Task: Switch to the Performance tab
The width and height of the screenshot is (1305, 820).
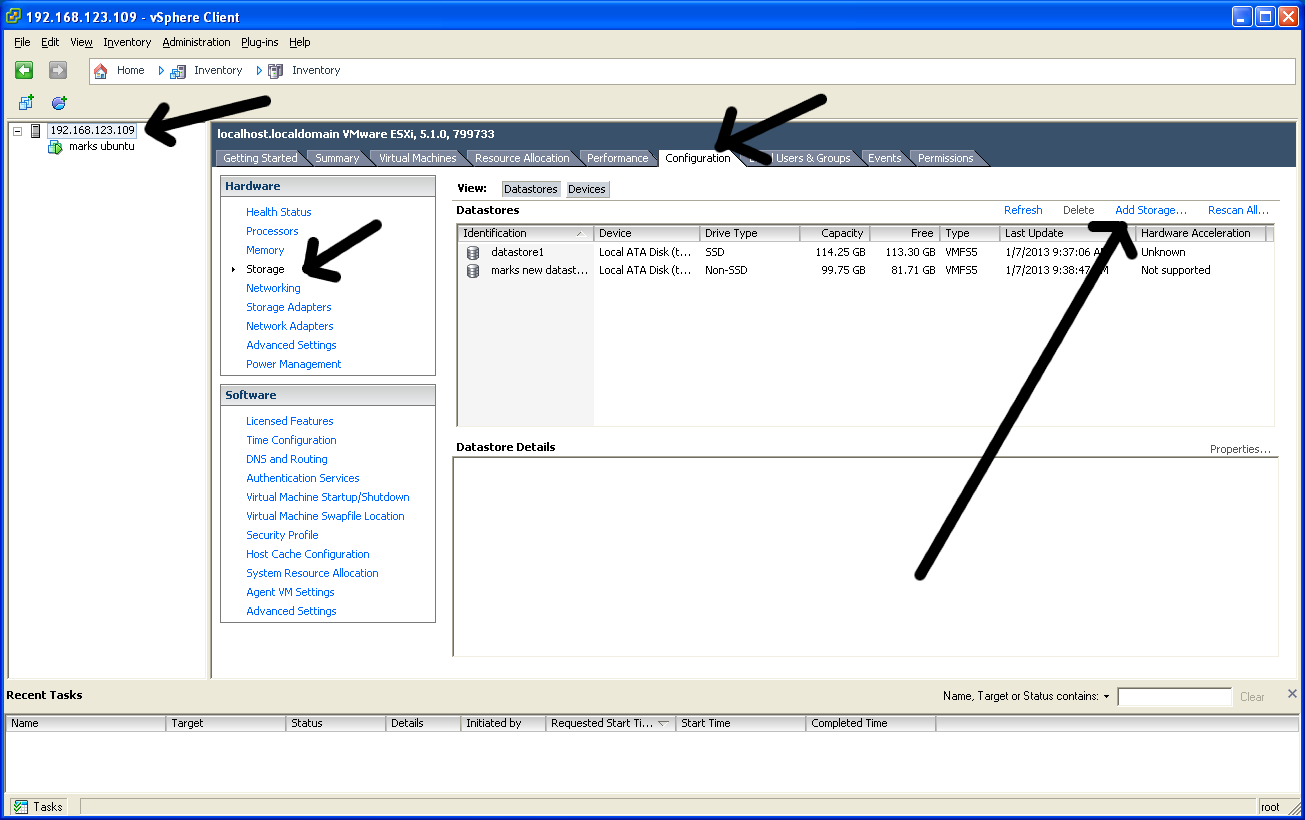Action: (x=617, y=158)
